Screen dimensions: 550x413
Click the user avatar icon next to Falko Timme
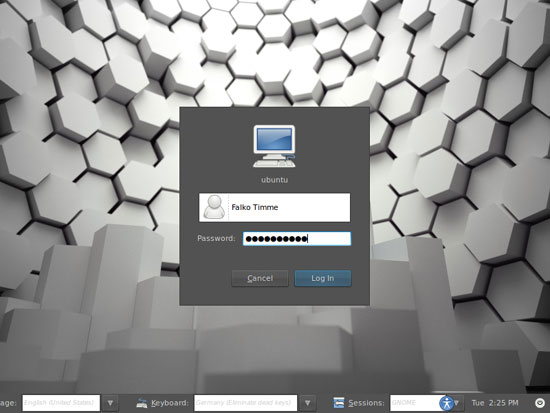pos(214,207)
